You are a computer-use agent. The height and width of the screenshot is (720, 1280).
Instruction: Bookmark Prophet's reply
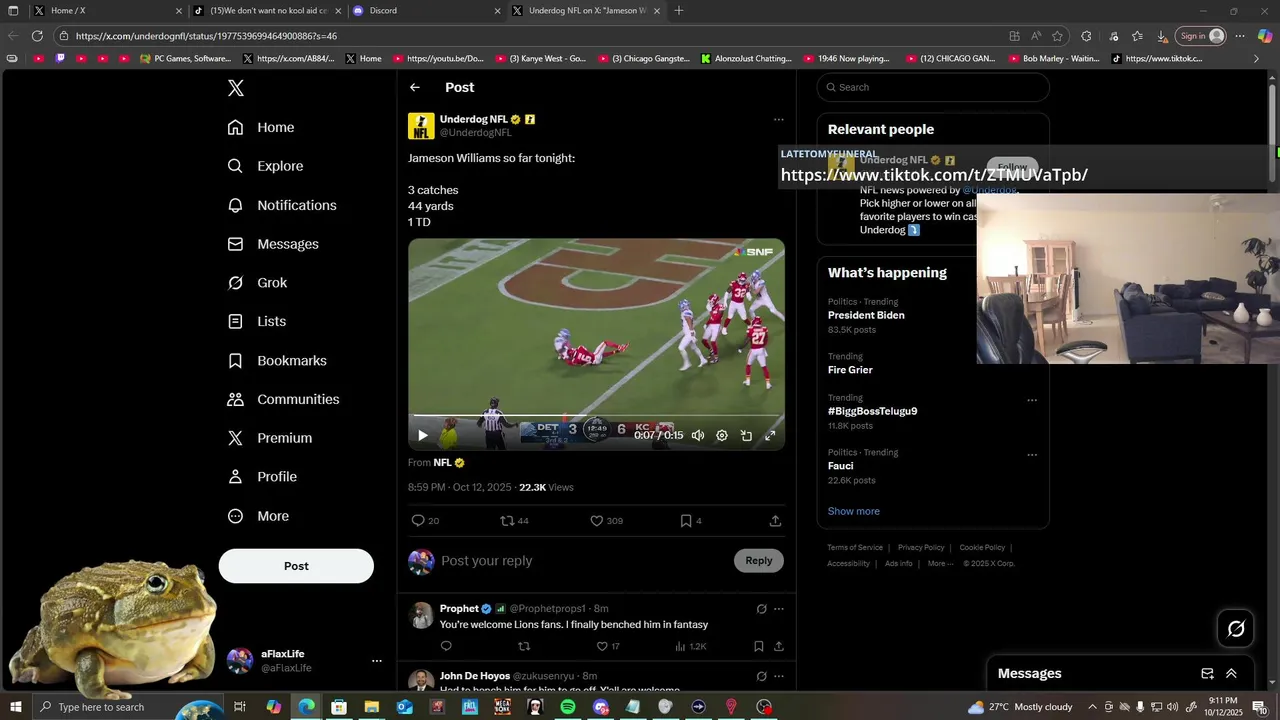tap(759, 647)
